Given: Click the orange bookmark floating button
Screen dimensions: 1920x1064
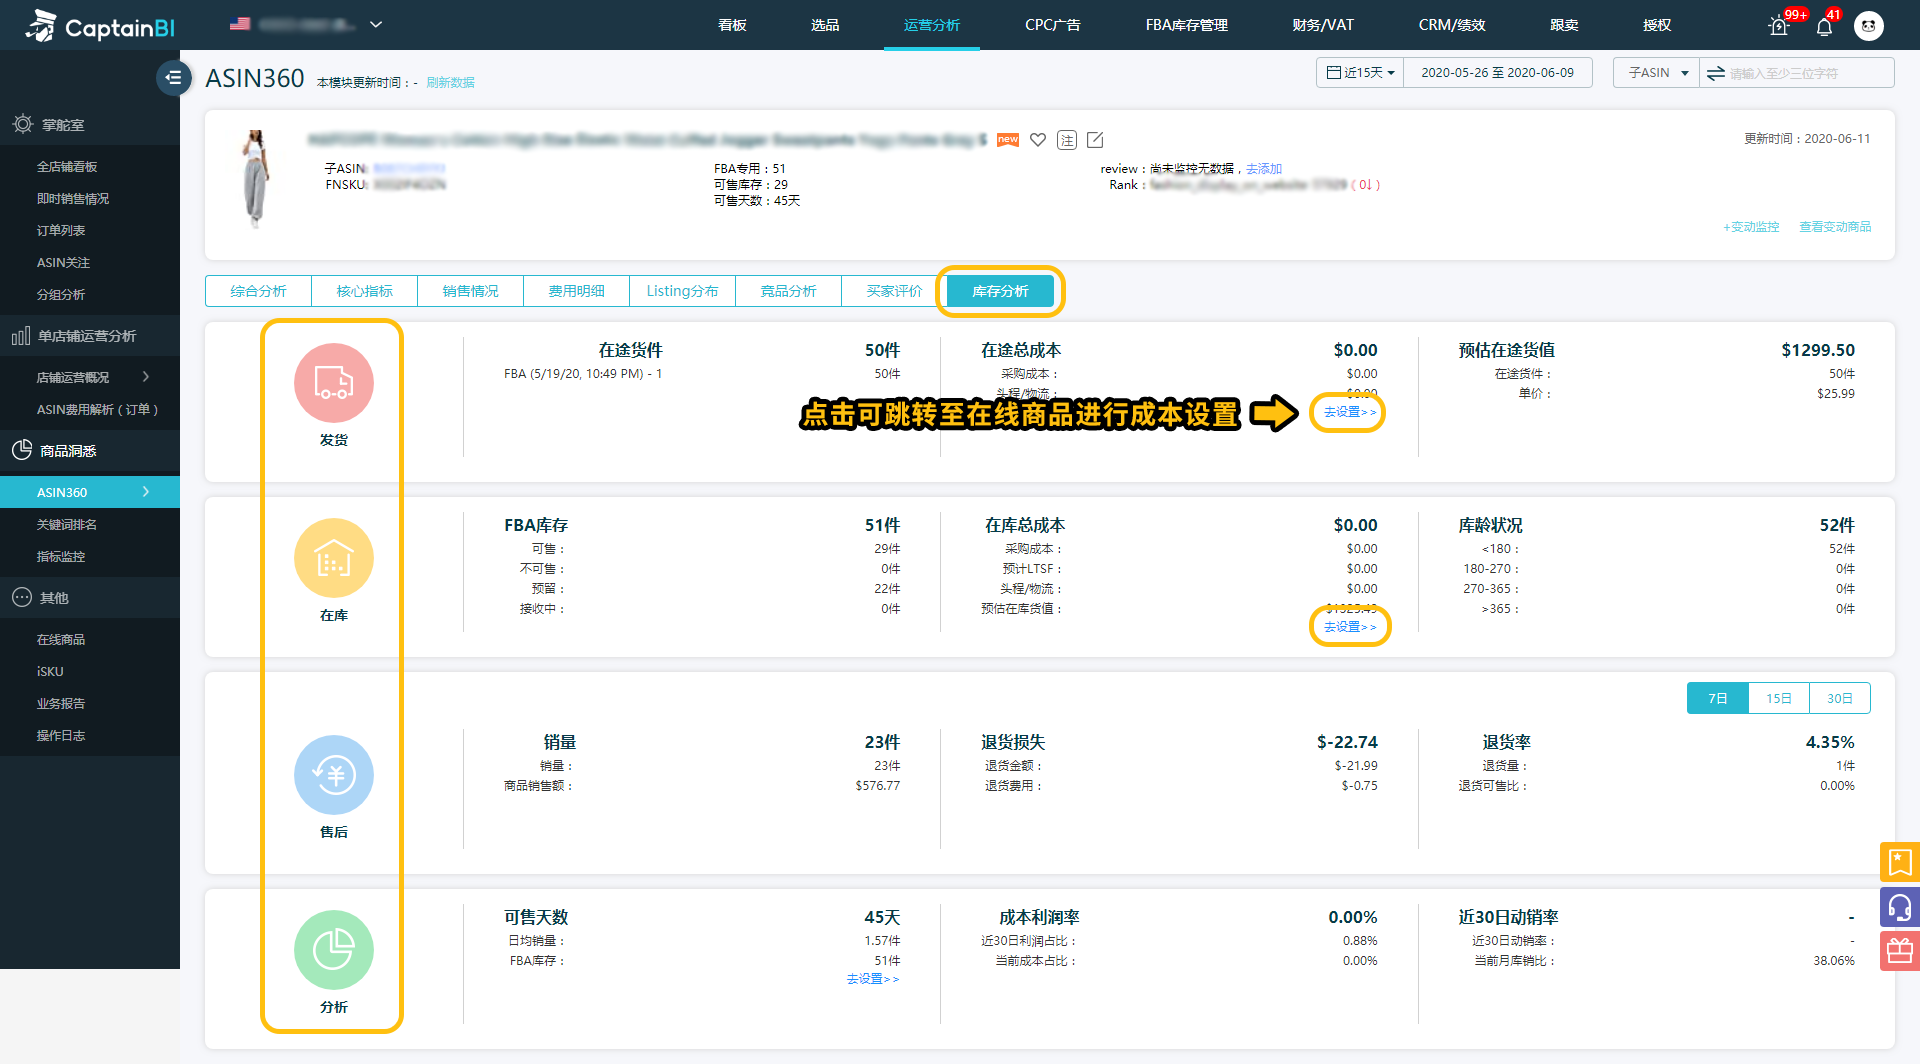Looking at the screenshot, I should click(x=1900, y=862).
